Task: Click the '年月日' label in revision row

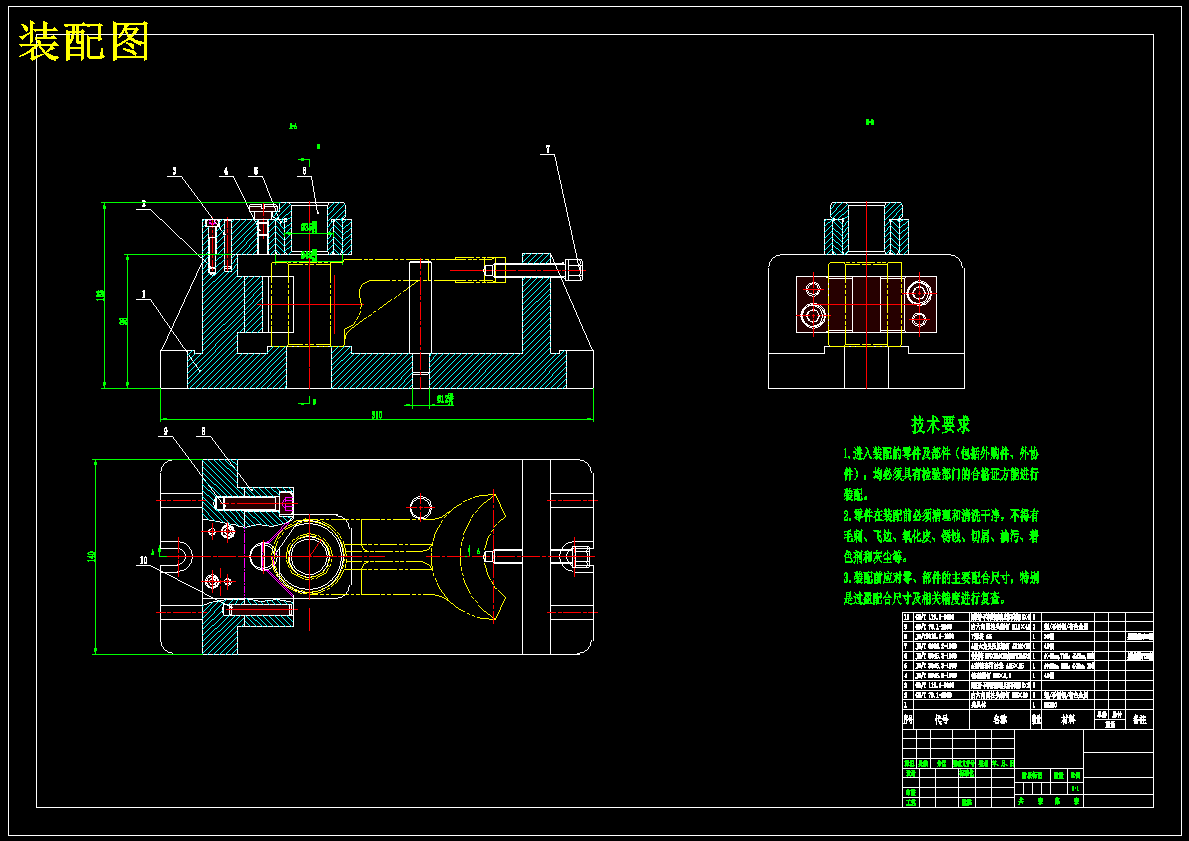Action: pyautogui.click(x=1003, y=764)
